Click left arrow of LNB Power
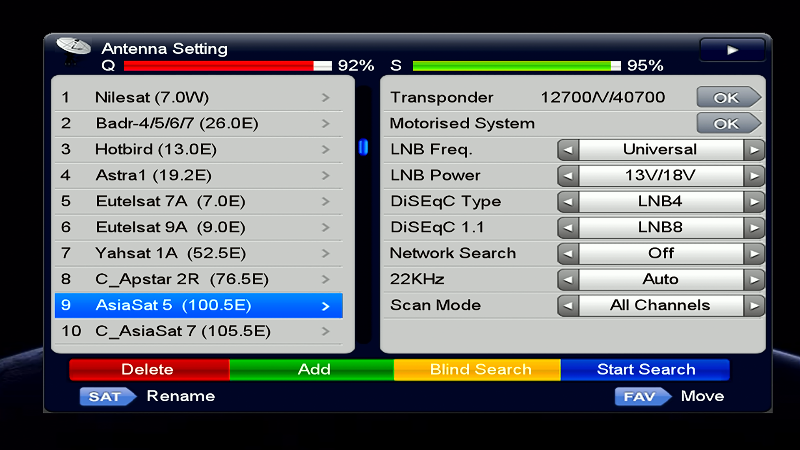Viewport: 800px width, 450px height. (x=568, y=176)
